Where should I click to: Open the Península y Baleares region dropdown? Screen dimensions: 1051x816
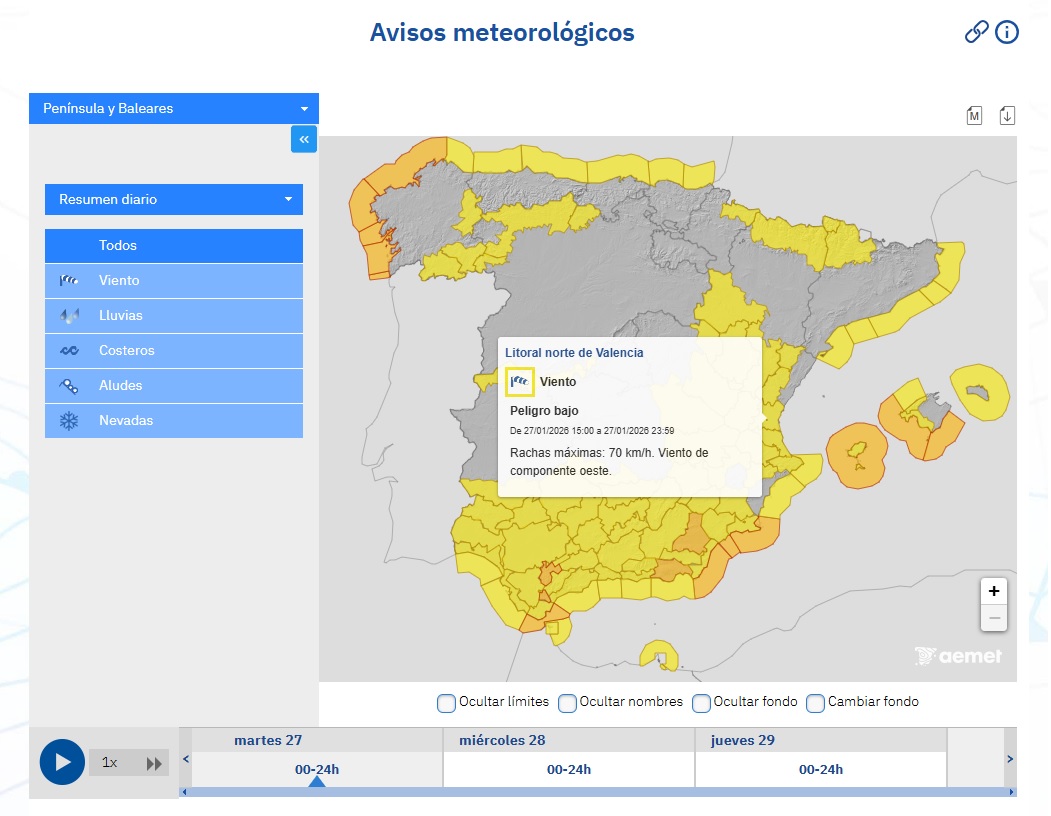point(173,108)
